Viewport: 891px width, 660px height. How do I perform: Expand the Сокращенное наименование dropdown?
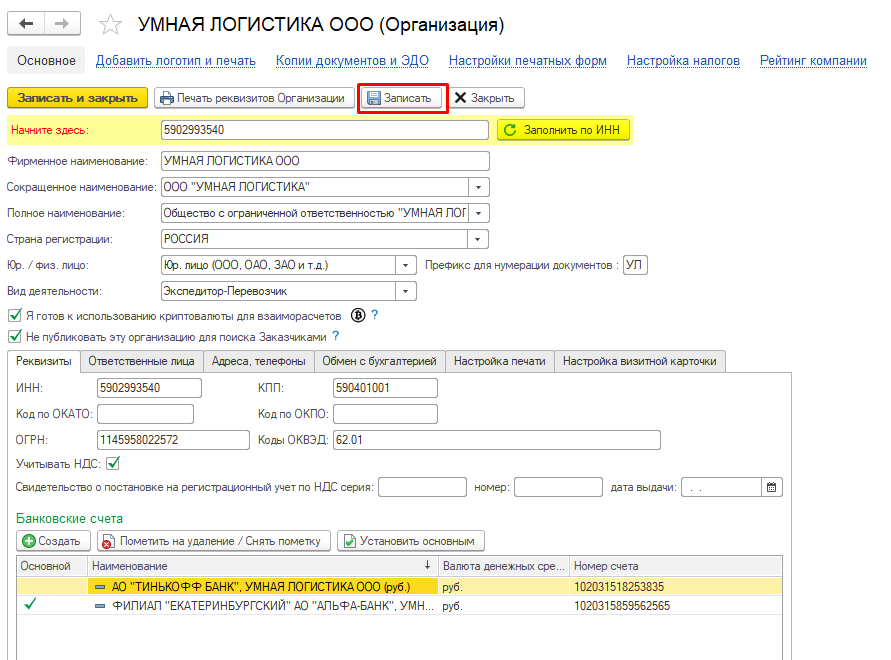[x=478, y=187]
